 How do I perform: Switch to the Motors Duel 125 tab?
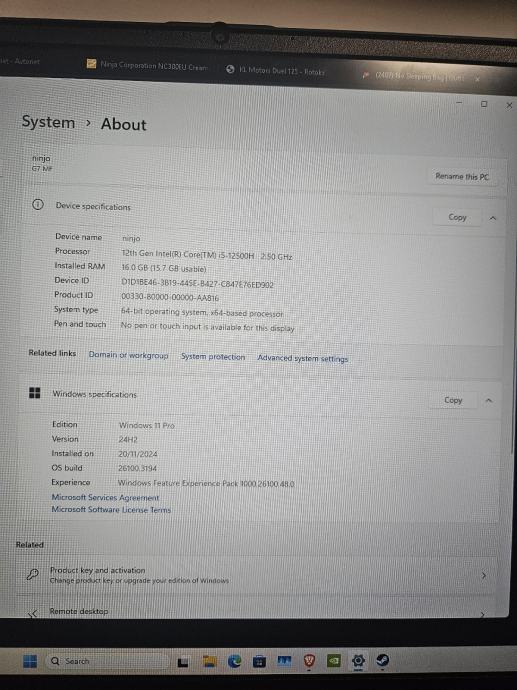(276, 70)
